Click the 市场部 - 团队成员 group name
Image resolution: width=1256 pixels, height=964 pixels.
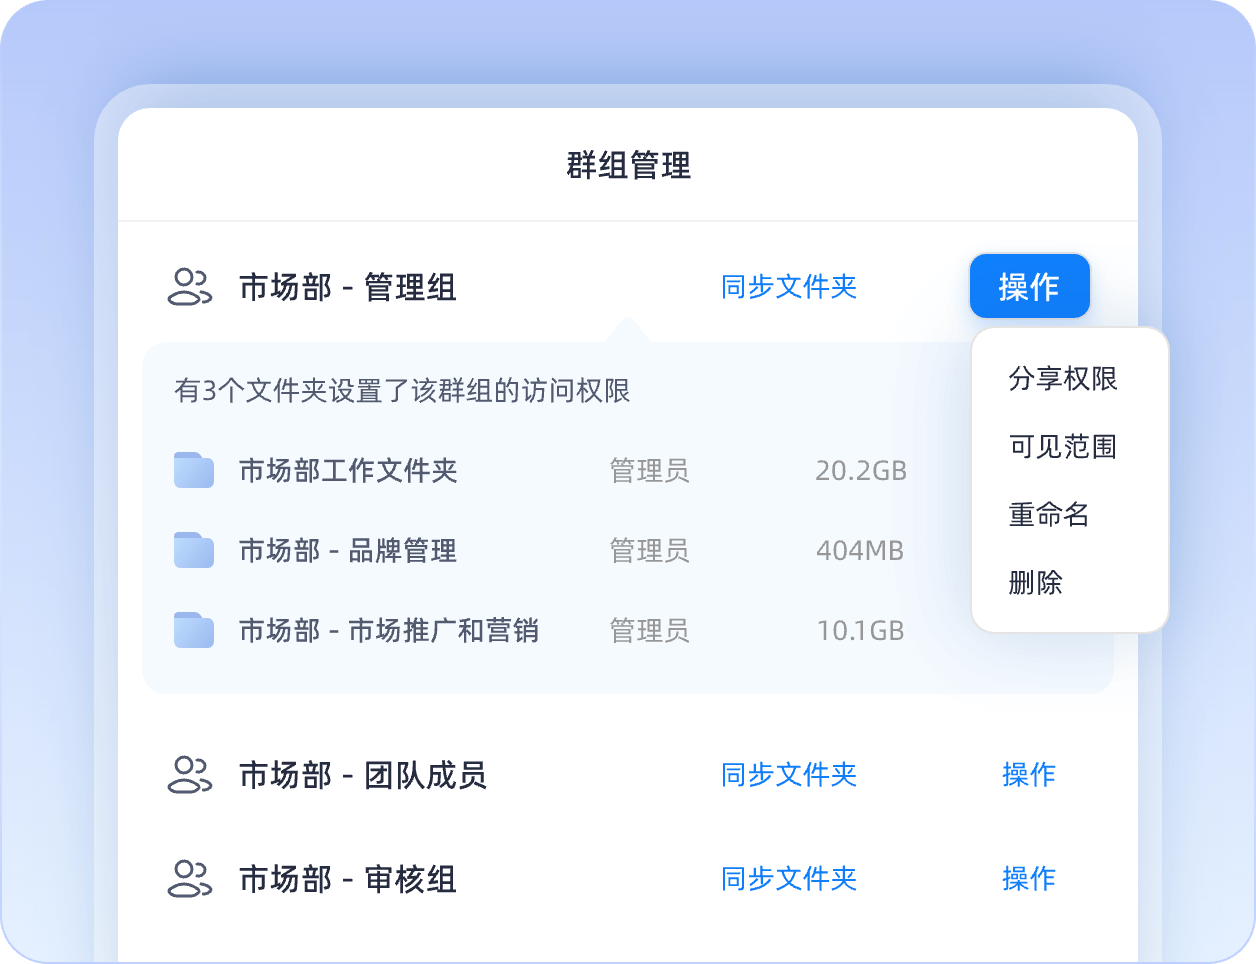click(362, 775)
